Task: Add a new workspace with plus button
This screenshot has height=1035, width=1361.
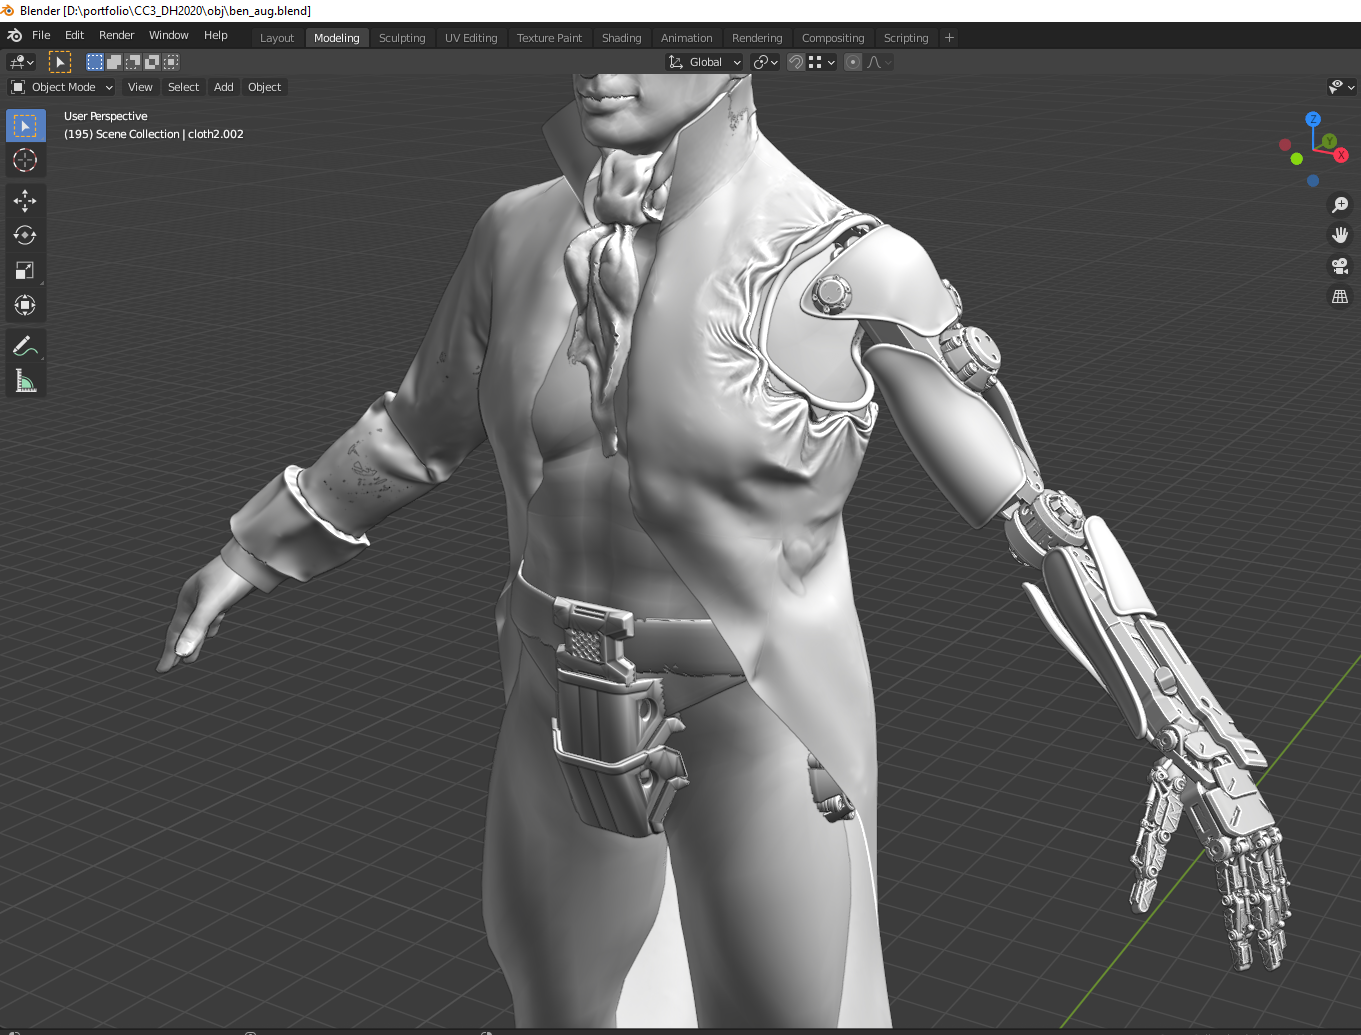Action: 950,38
